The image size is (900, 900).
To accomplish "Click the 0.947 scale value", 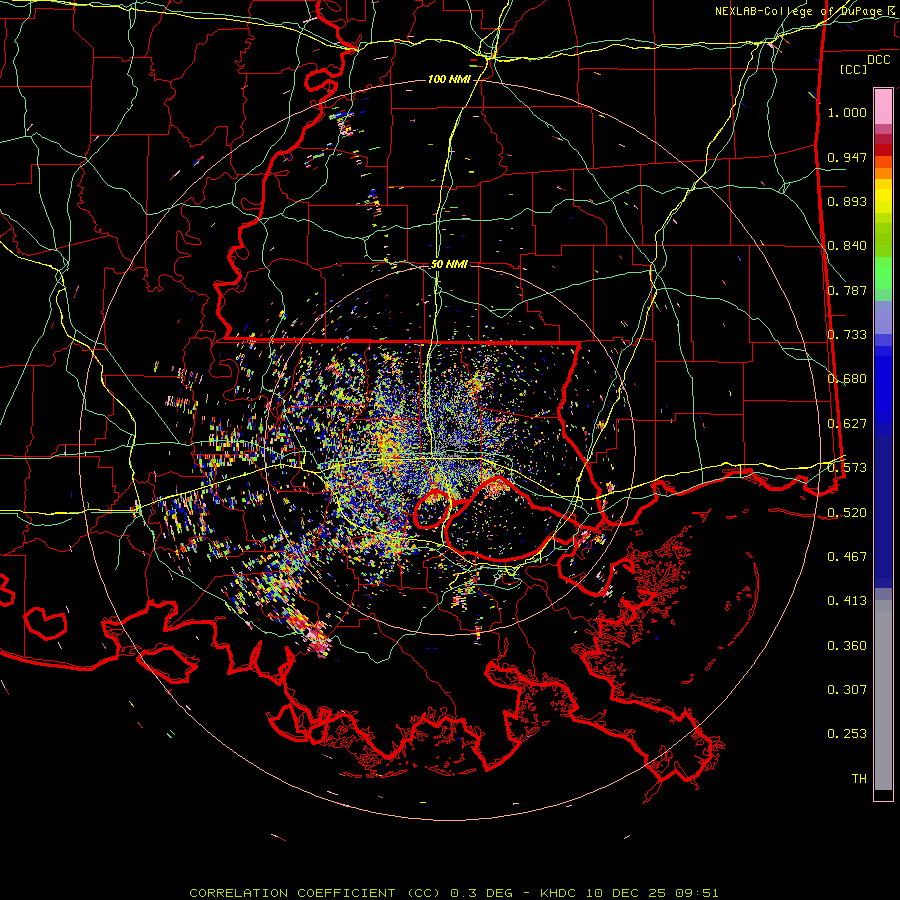I will click(x=847, y=157).
